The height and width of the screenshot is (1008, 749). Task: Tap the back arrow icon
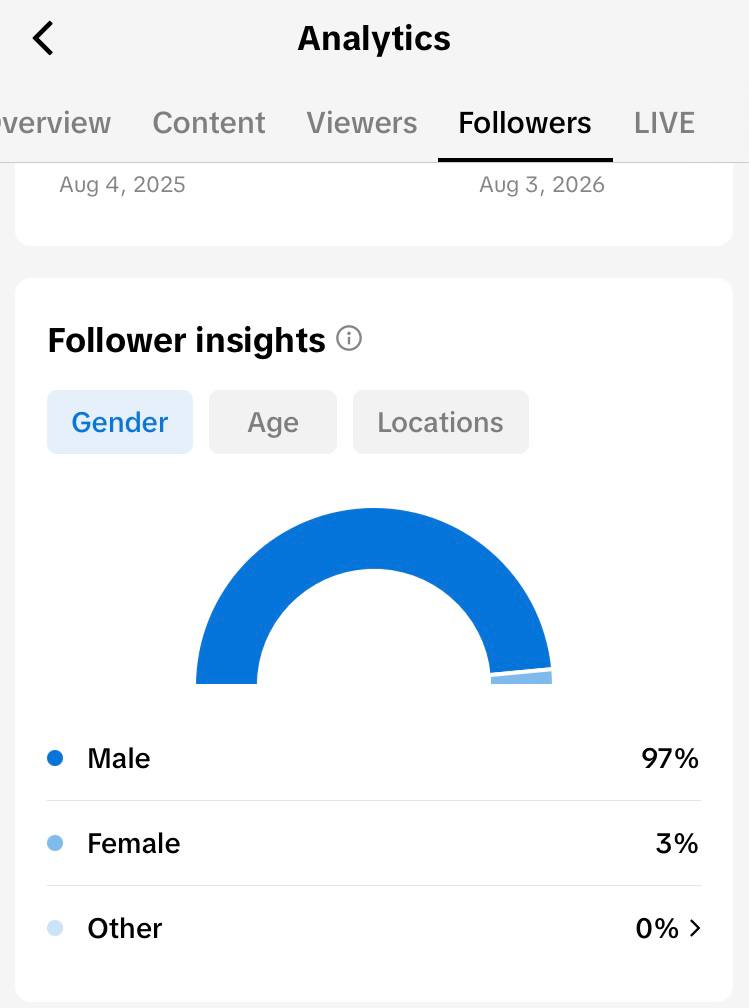click(43, 39)
